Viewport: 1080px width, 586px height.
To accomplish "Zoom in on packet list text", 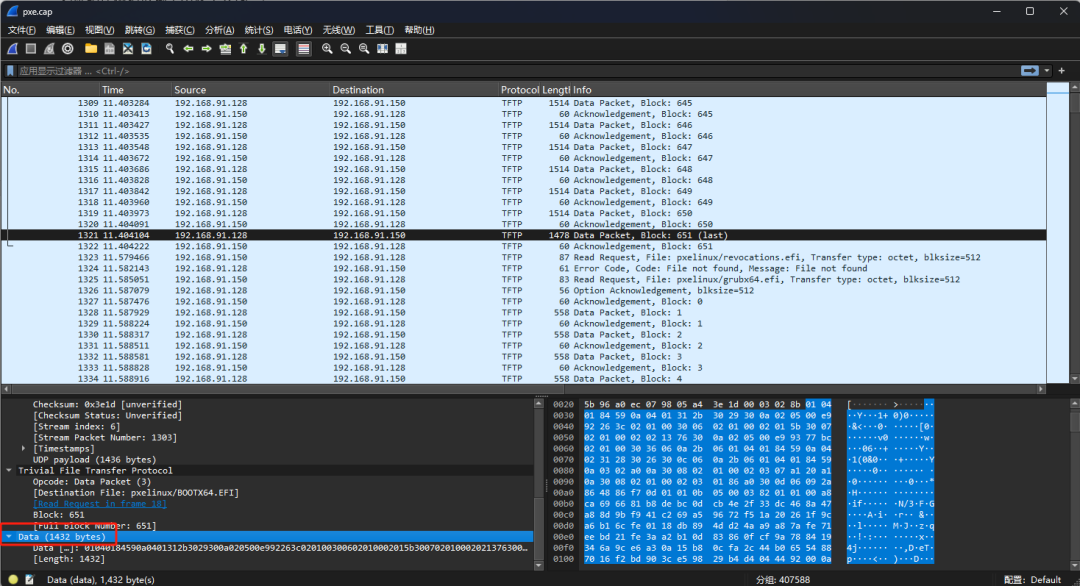I will pos(327,48).
